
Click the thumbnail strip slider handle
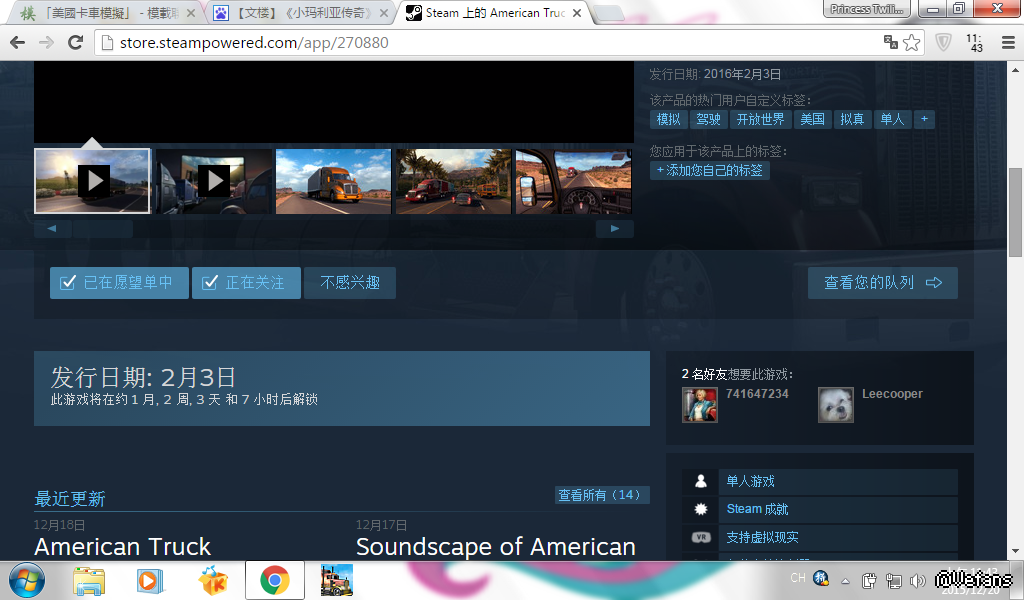tap(103, 229)
